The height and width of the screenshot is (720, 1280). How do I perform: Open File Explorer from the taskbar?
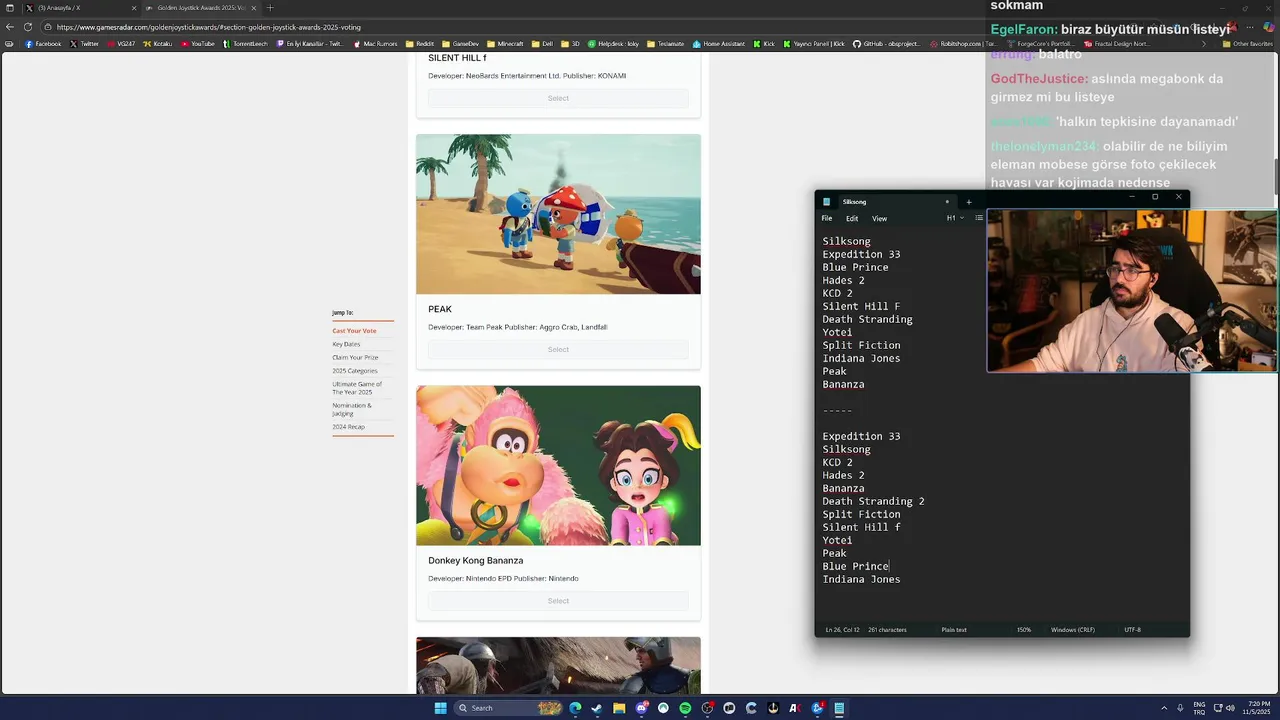(619, 708)
